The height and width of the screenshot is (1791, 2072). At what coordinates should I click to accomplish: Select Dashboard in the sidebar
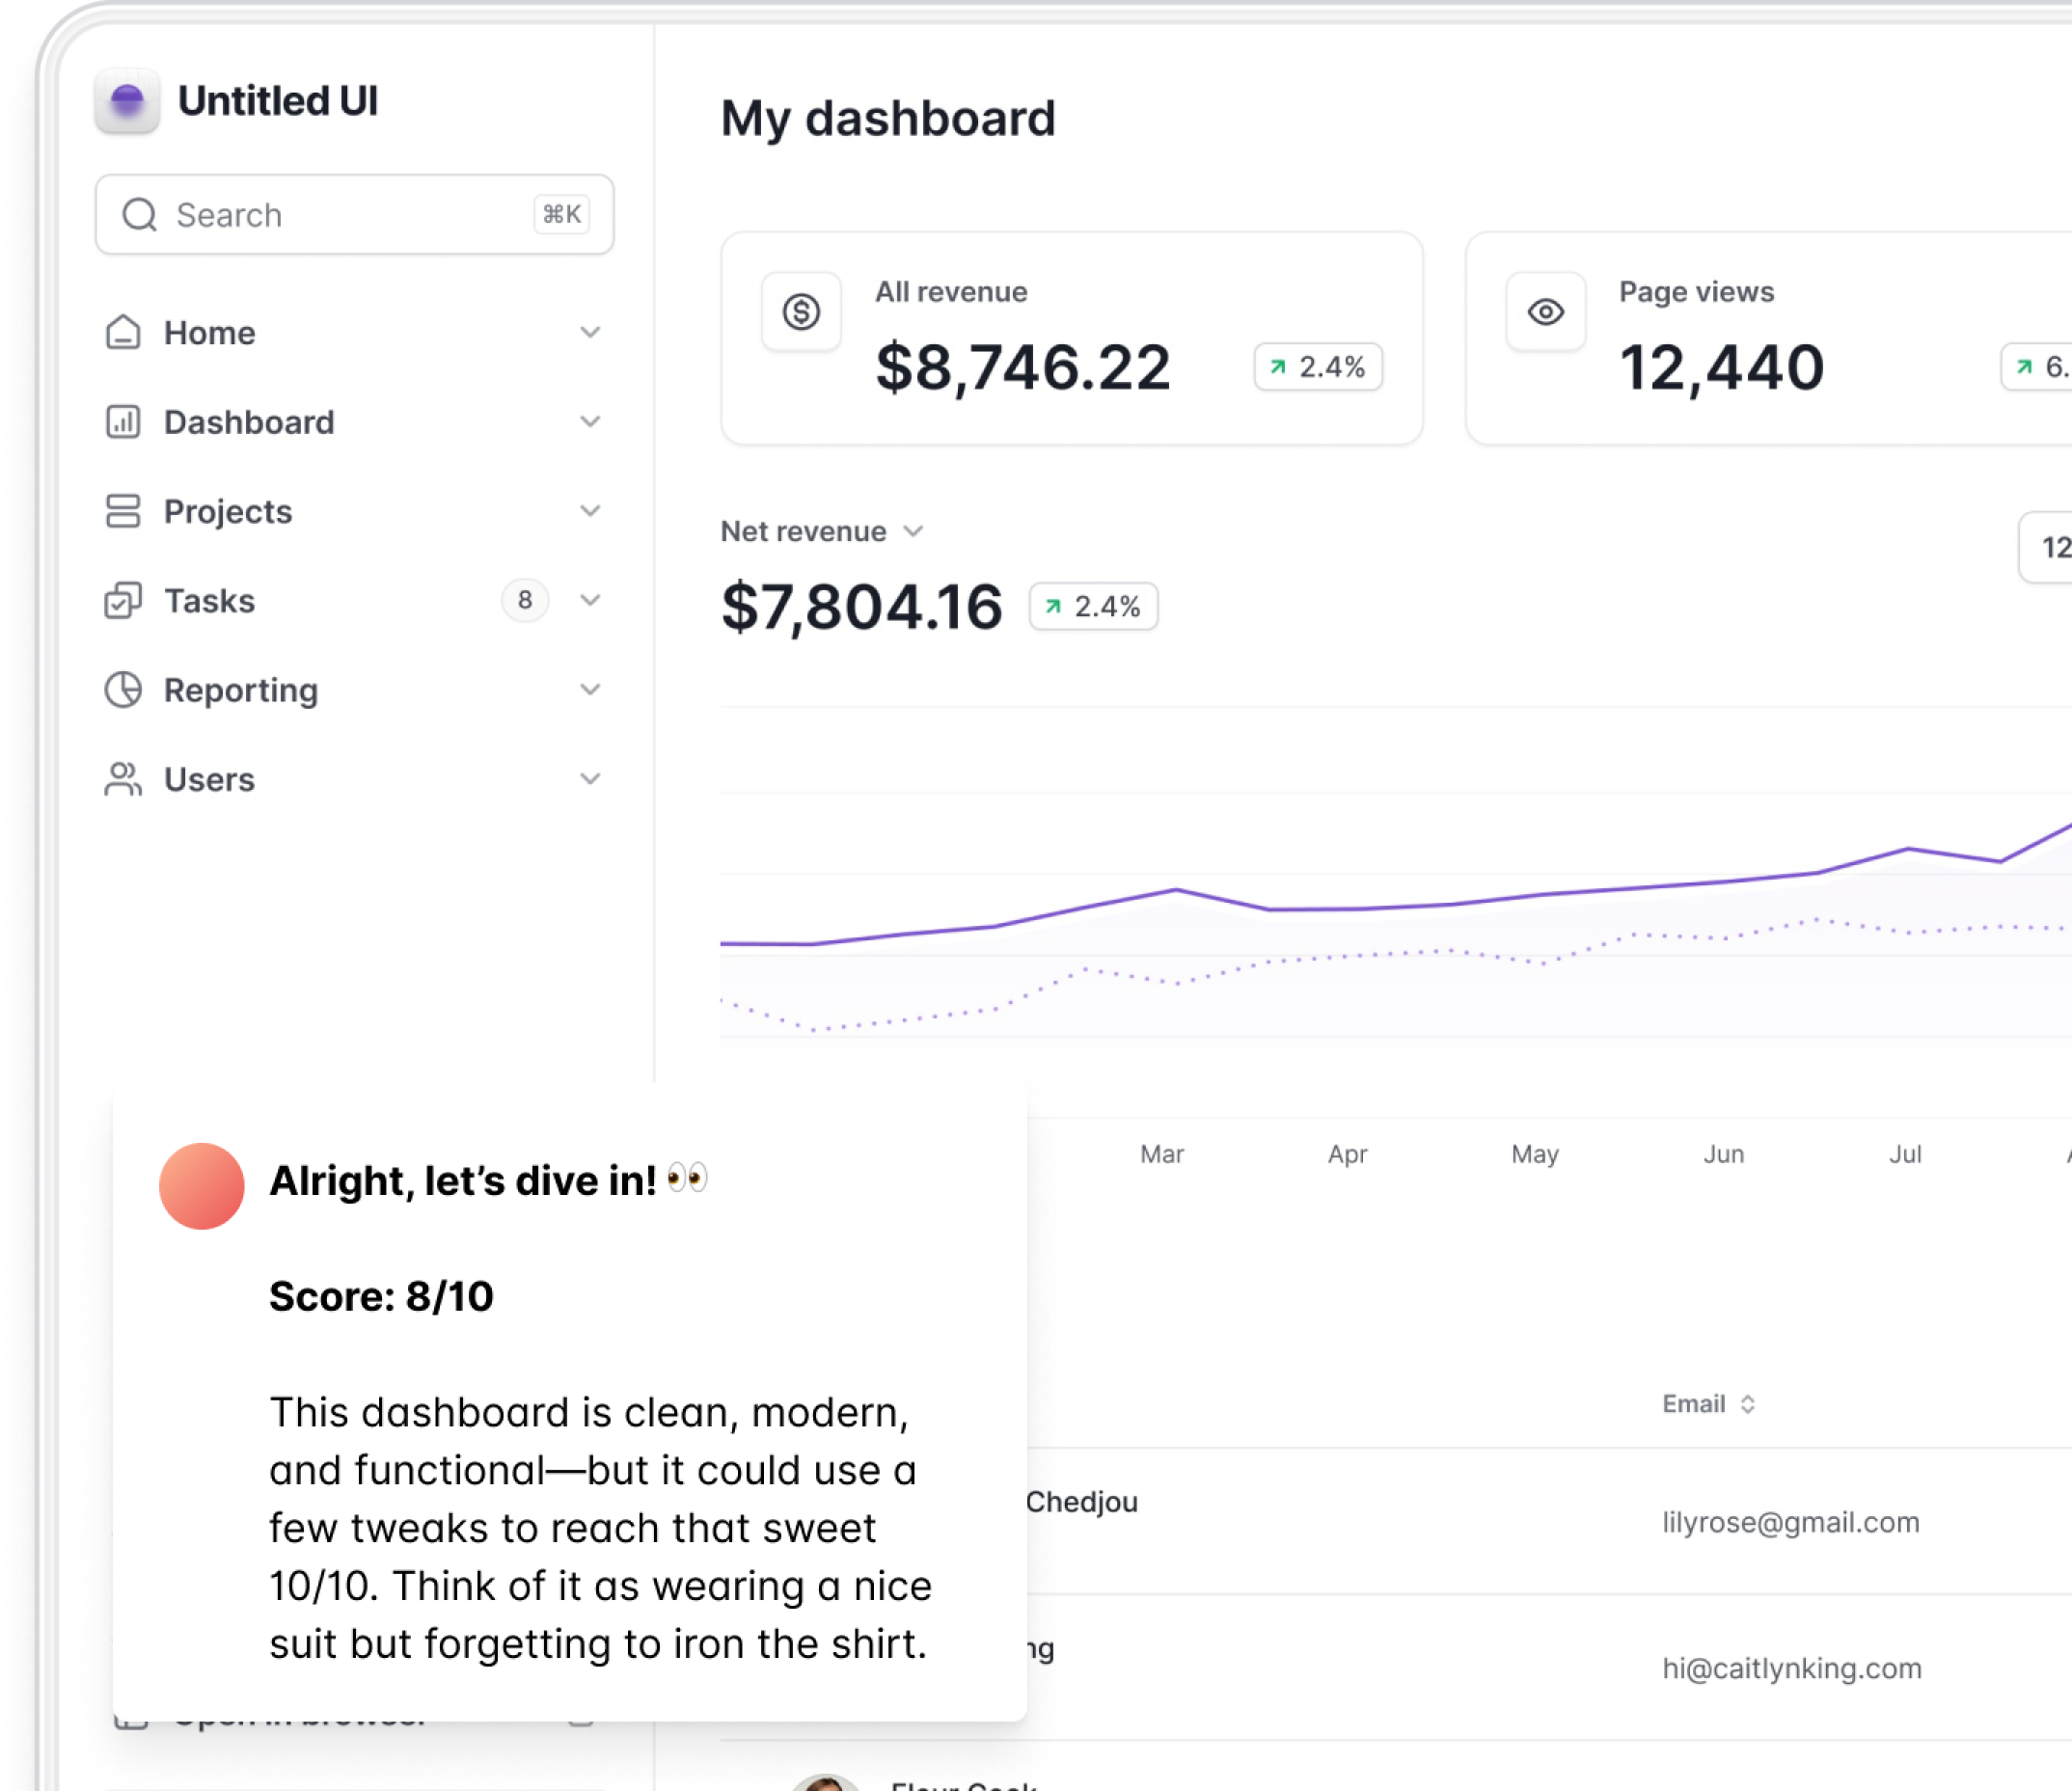coord(249,422)
